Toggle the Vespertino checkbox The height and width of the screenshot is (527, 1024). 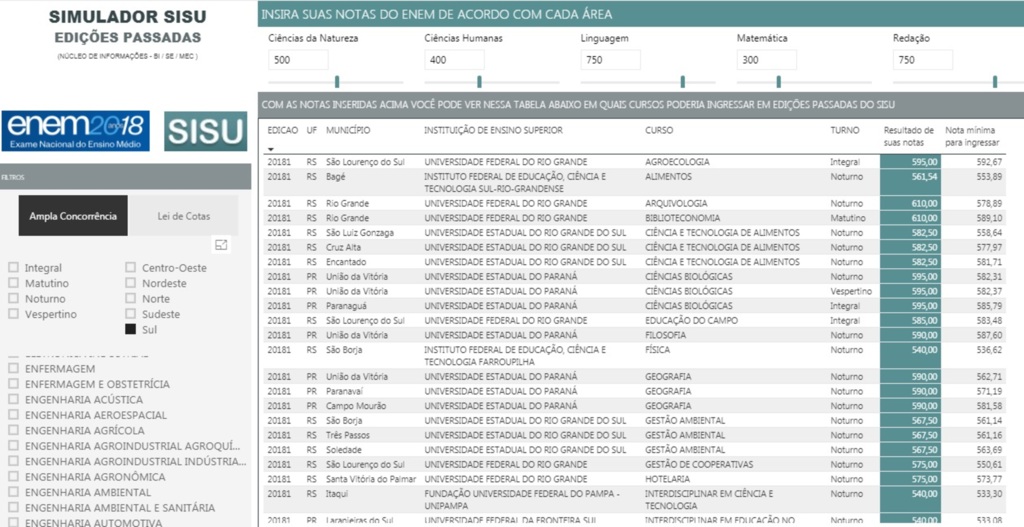click(x=13, y=314)
